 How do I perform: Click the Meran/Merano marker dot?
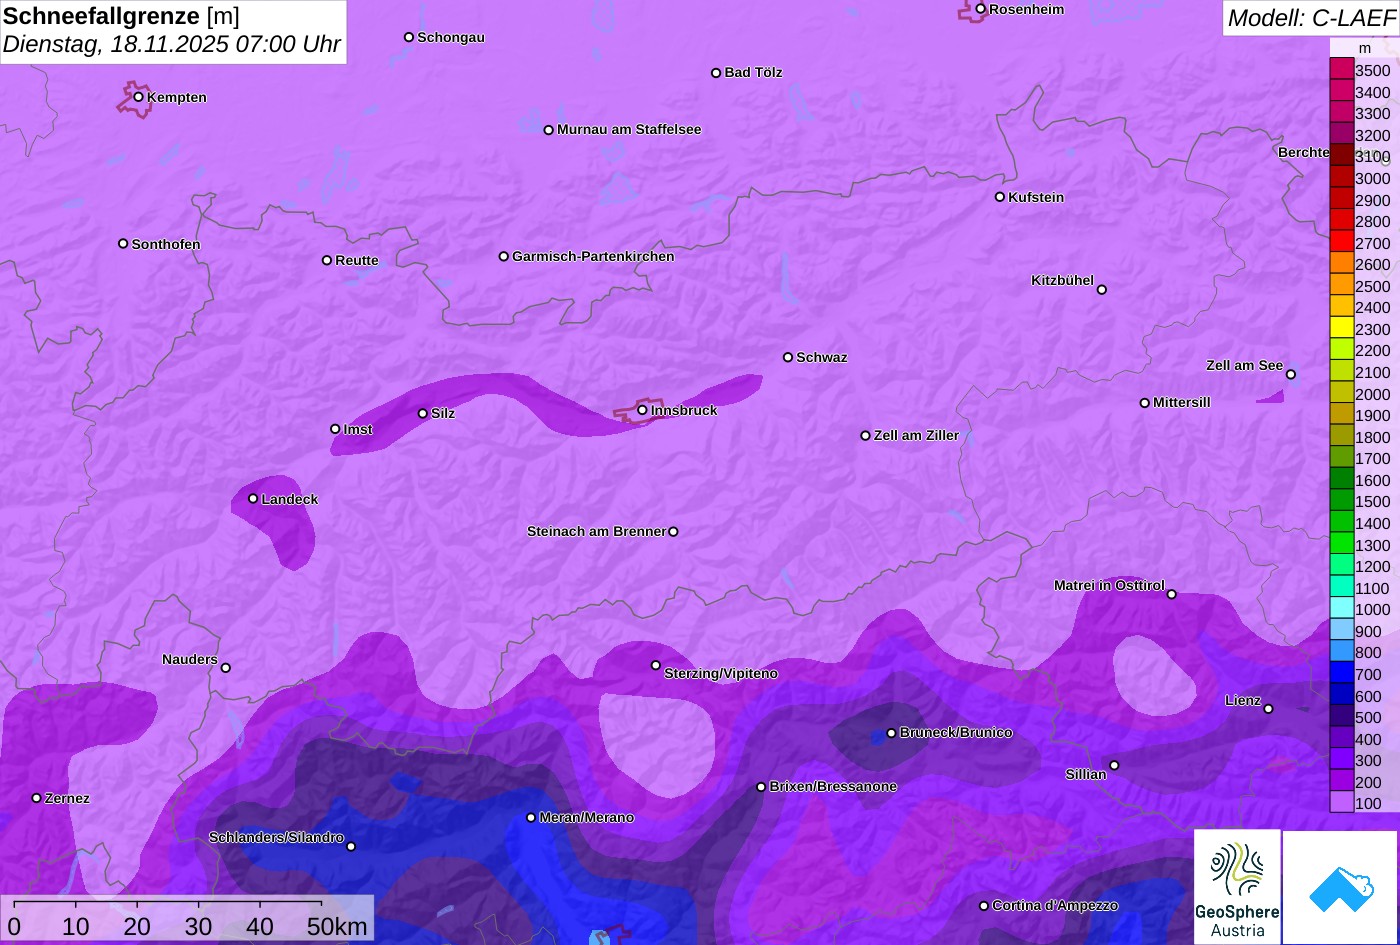tap(530, 818)
